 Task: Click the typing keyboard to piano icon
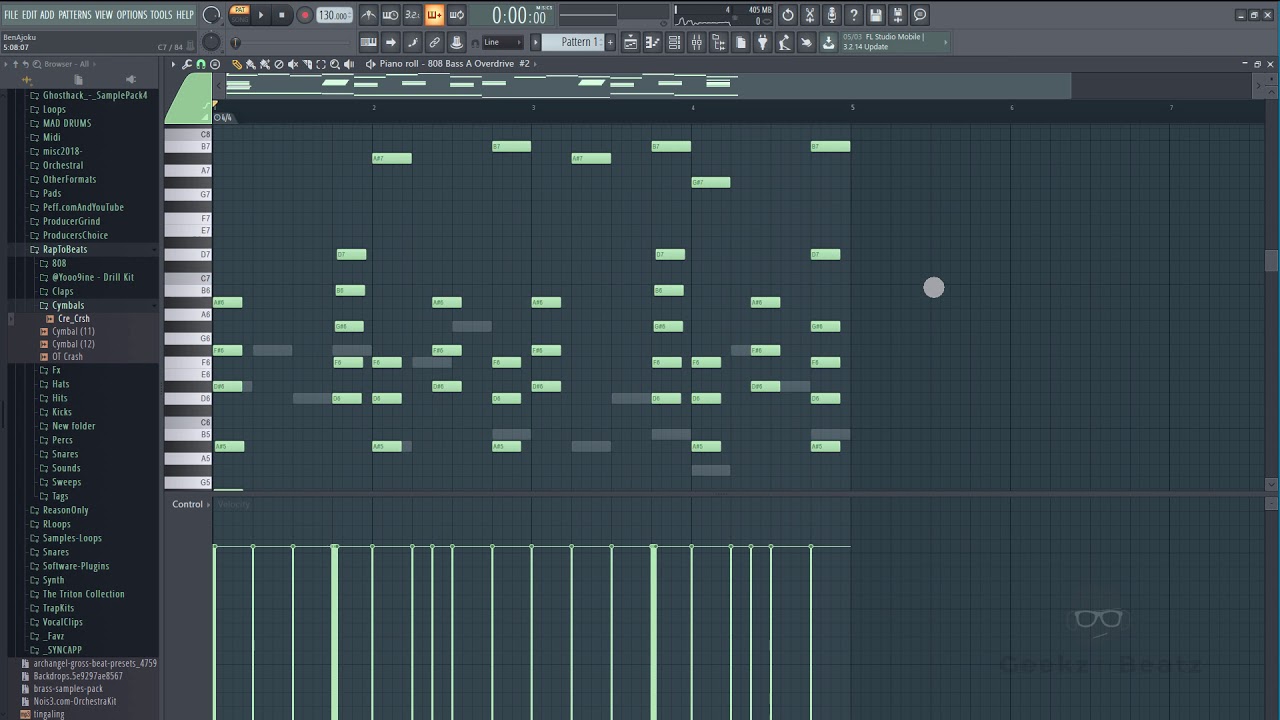[x=368, y=42]
